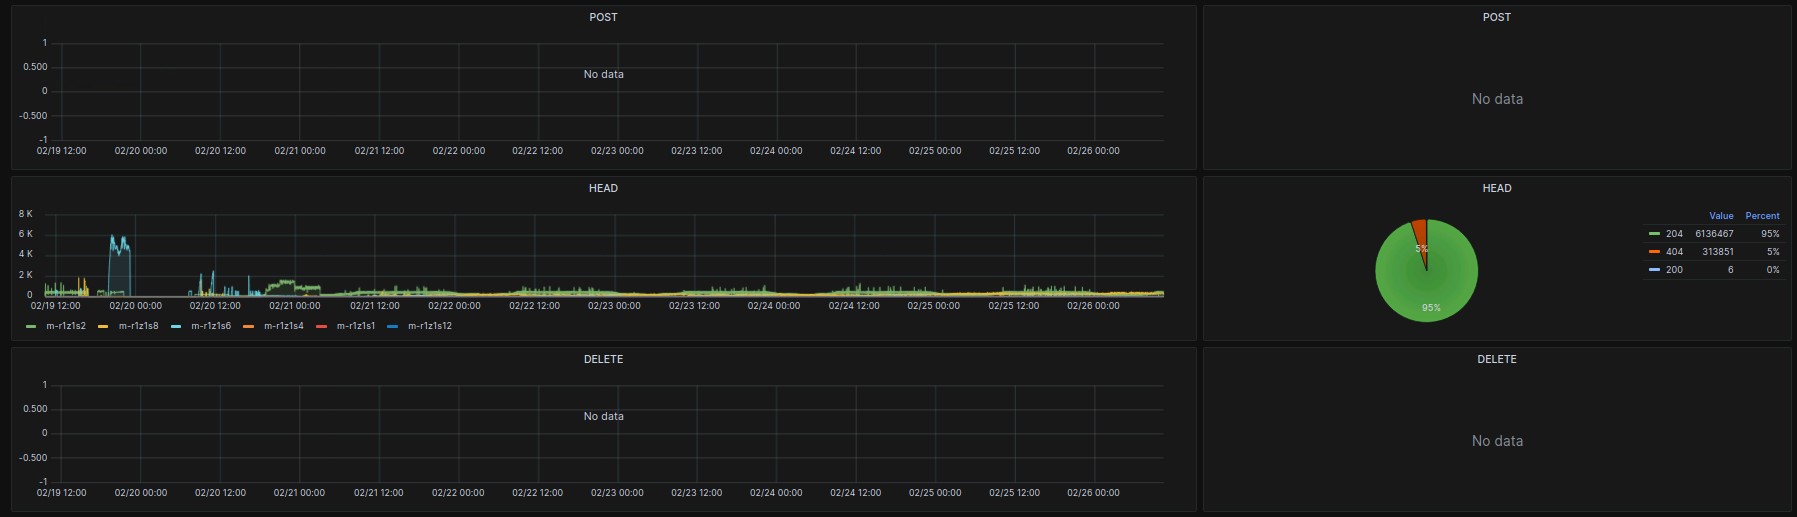1797x517 pixels.
Task: Open the POST panel title above the time axis
Action: (x=603, y=17)
